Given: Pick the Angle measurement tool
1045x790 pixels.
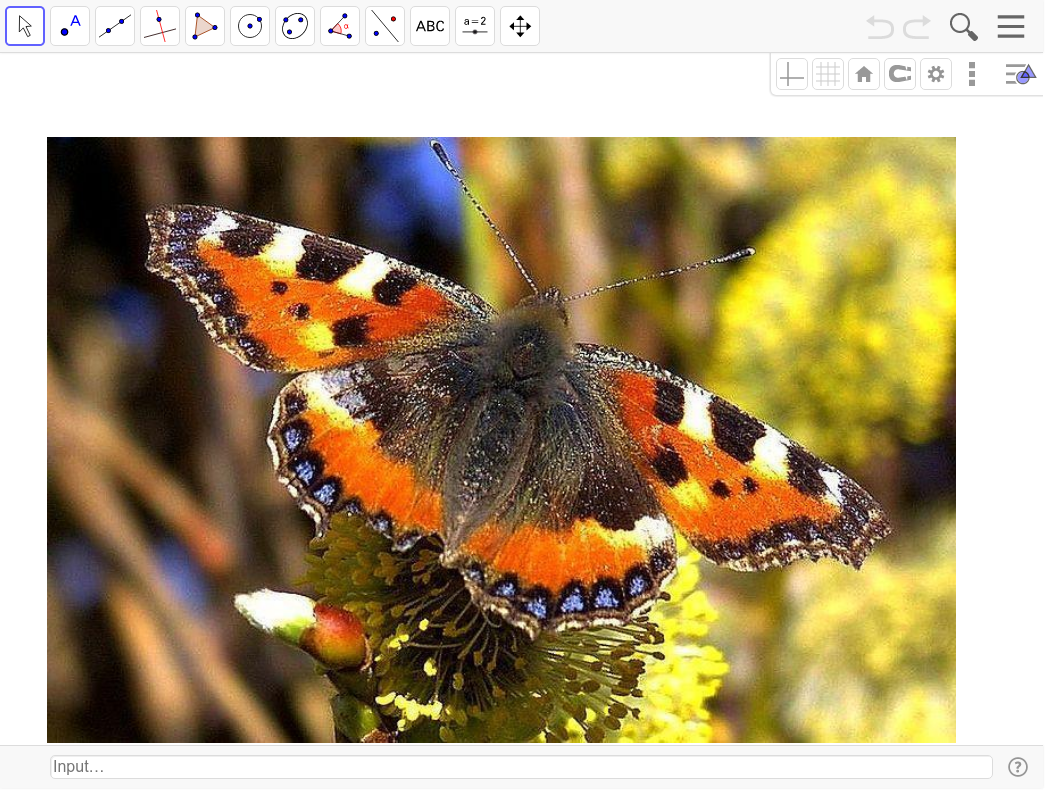Looking at the screenshot, I should [340, 26].
